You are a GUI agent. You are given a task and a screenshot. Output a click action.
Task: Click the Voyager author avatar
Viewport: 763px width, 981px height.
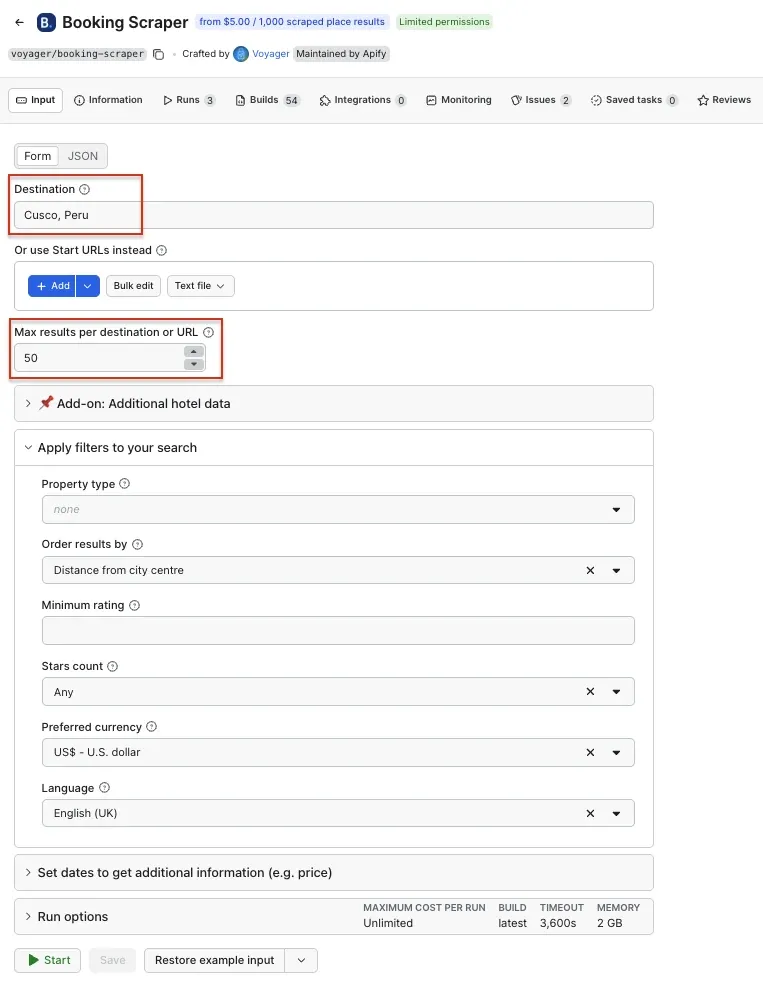pyautogui.click(x=241, y=54)
